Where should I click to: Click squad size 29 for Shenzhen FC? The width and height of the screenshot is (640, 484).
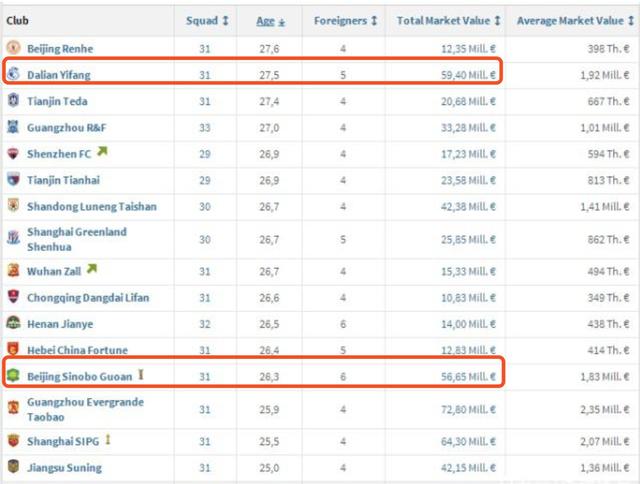[x=205, y=154]
